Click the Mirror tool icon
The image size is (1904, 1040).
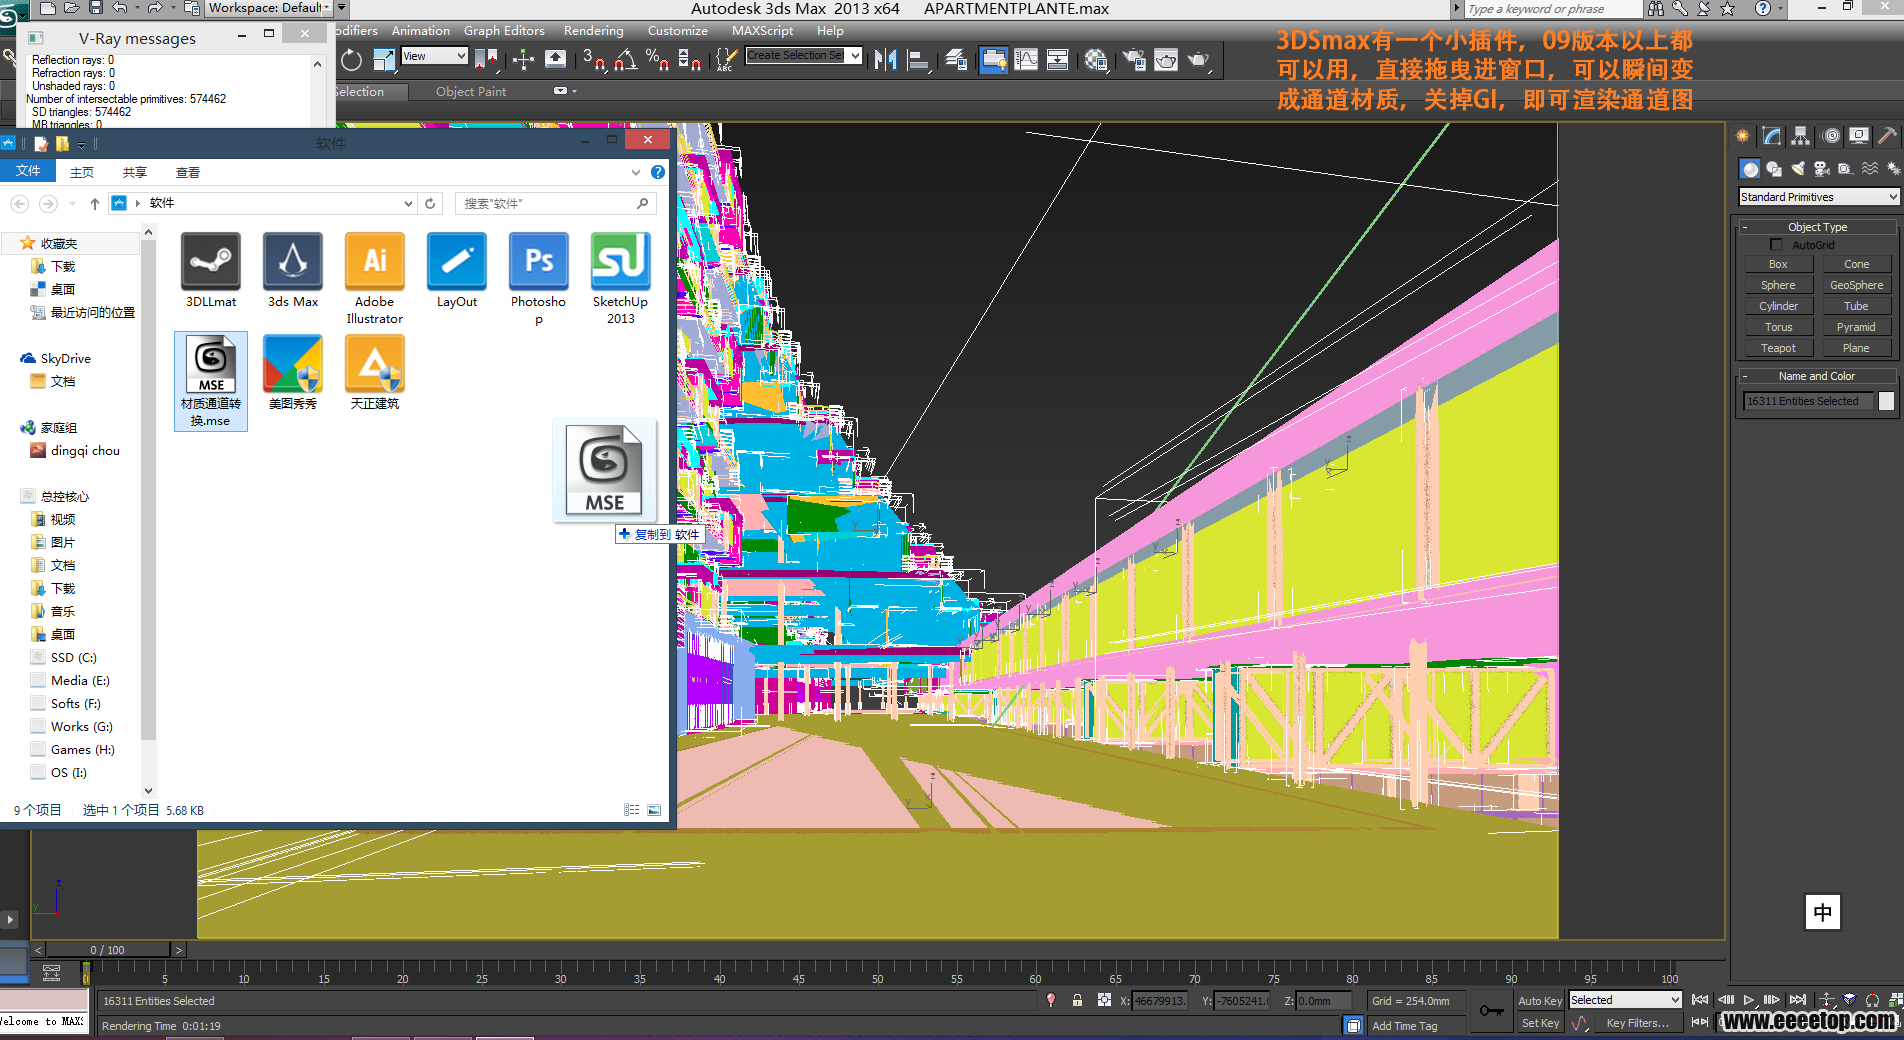[885, 60]
